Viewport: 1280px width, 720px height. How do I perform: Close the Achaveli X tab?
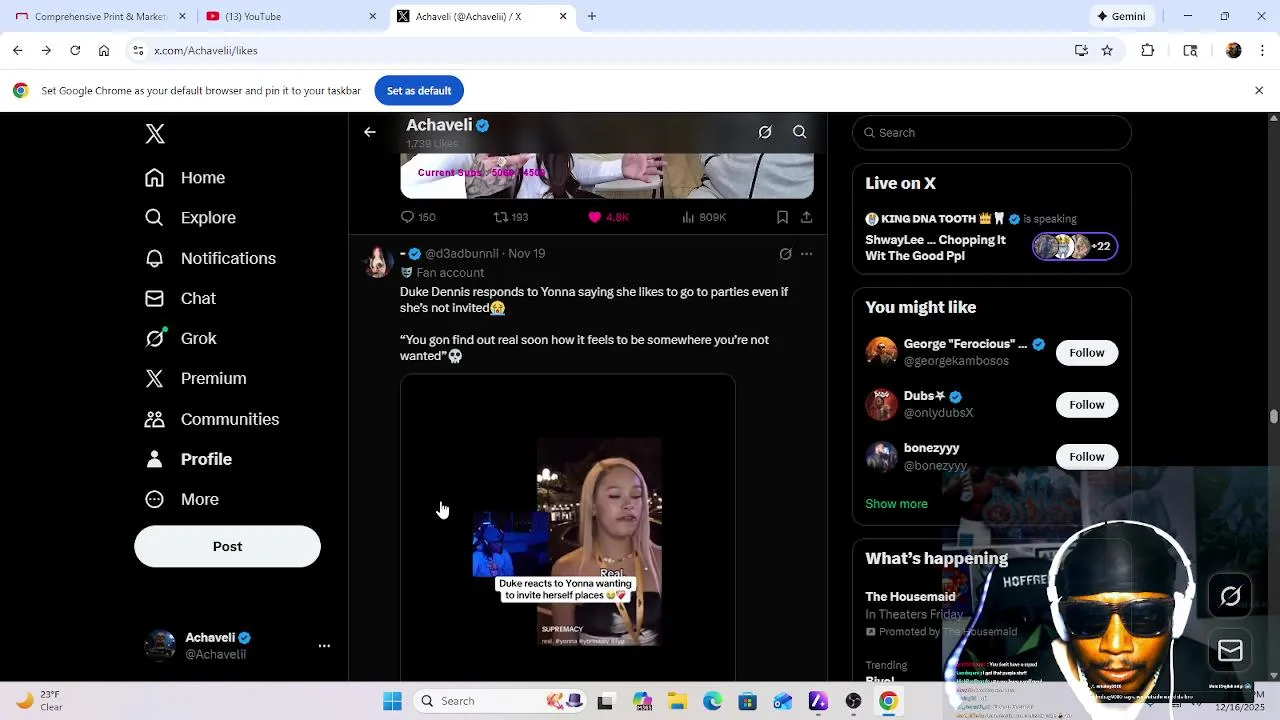pos(563,16)
